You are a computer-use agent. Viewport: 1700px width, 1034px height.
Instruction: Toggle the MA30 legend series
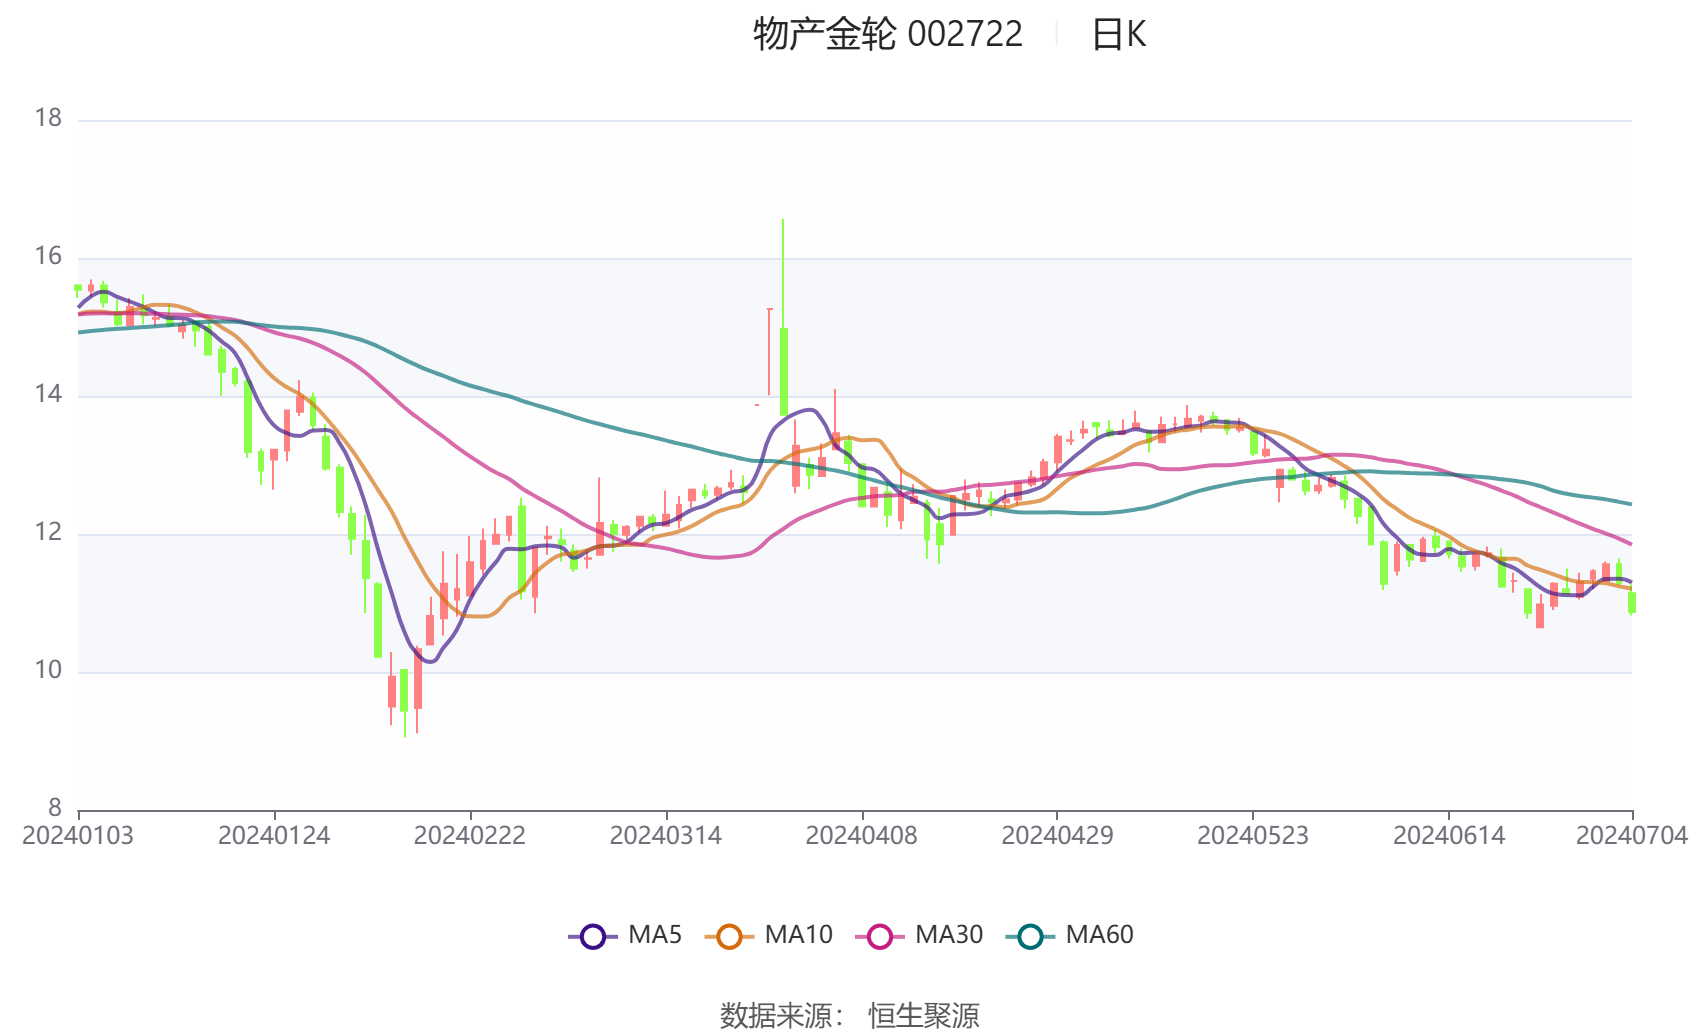pos(920,936)
